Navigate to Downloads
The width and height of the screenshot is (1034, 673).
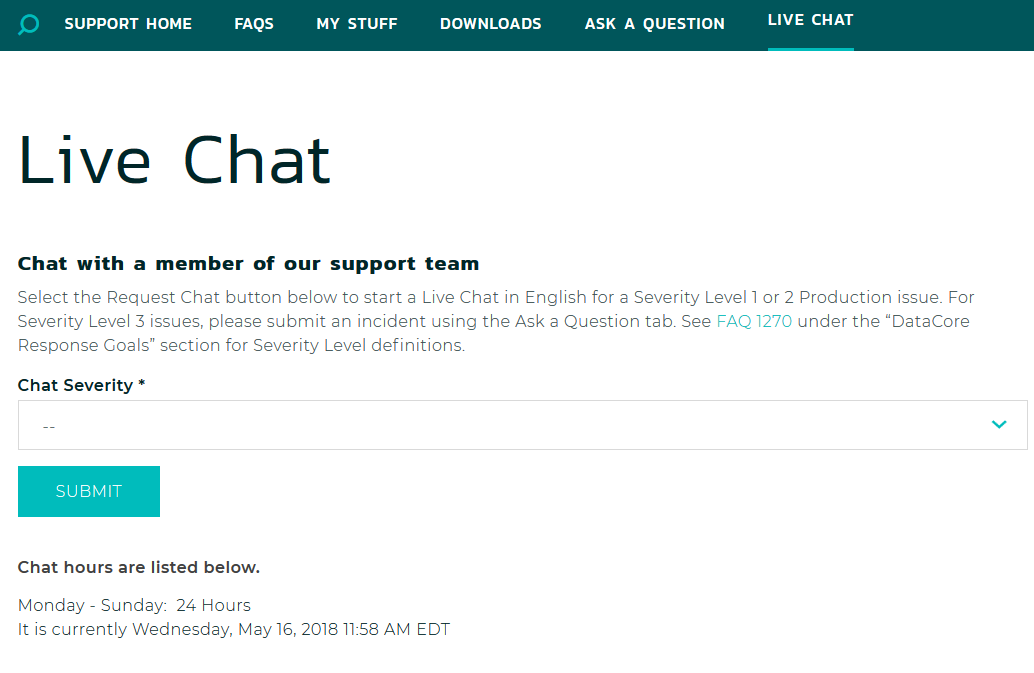click(x=491, y=24)
